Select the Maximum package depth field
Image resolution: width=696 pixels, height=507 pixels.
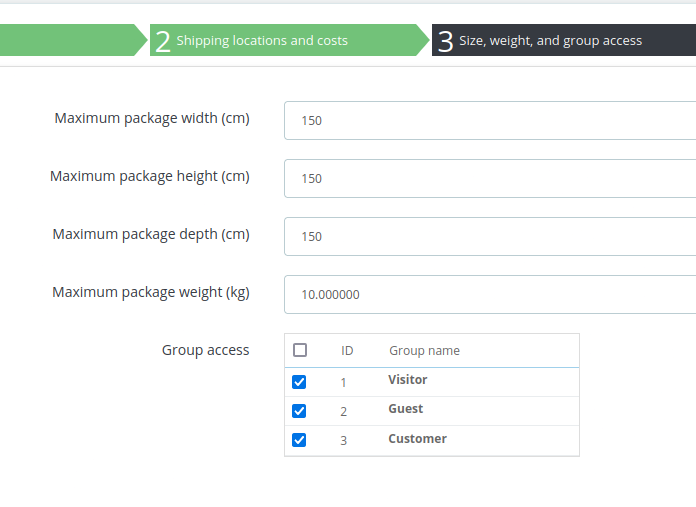pyautogui.click(x=490, y=236)
